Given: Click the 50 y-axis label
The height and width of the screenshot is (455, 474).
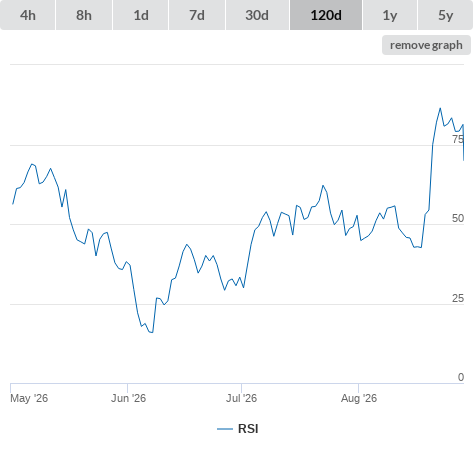Looking at the screenshot, I should point(458,218).
